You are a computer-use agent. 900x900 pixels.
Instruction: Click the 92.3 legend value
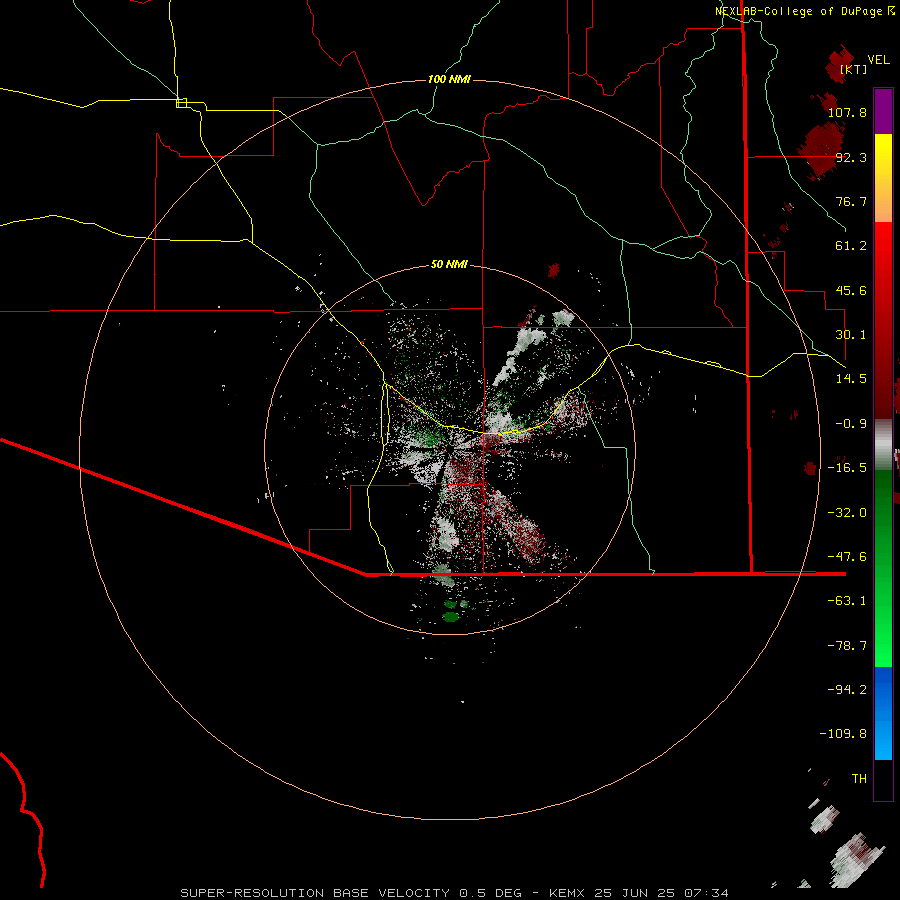[x=851, y=157]
